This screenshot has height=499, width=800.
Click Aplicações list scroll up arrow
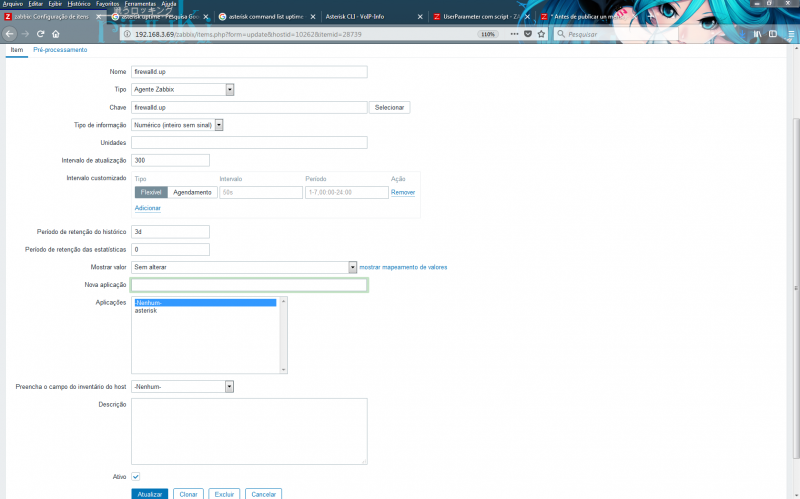tap(284, 301)
